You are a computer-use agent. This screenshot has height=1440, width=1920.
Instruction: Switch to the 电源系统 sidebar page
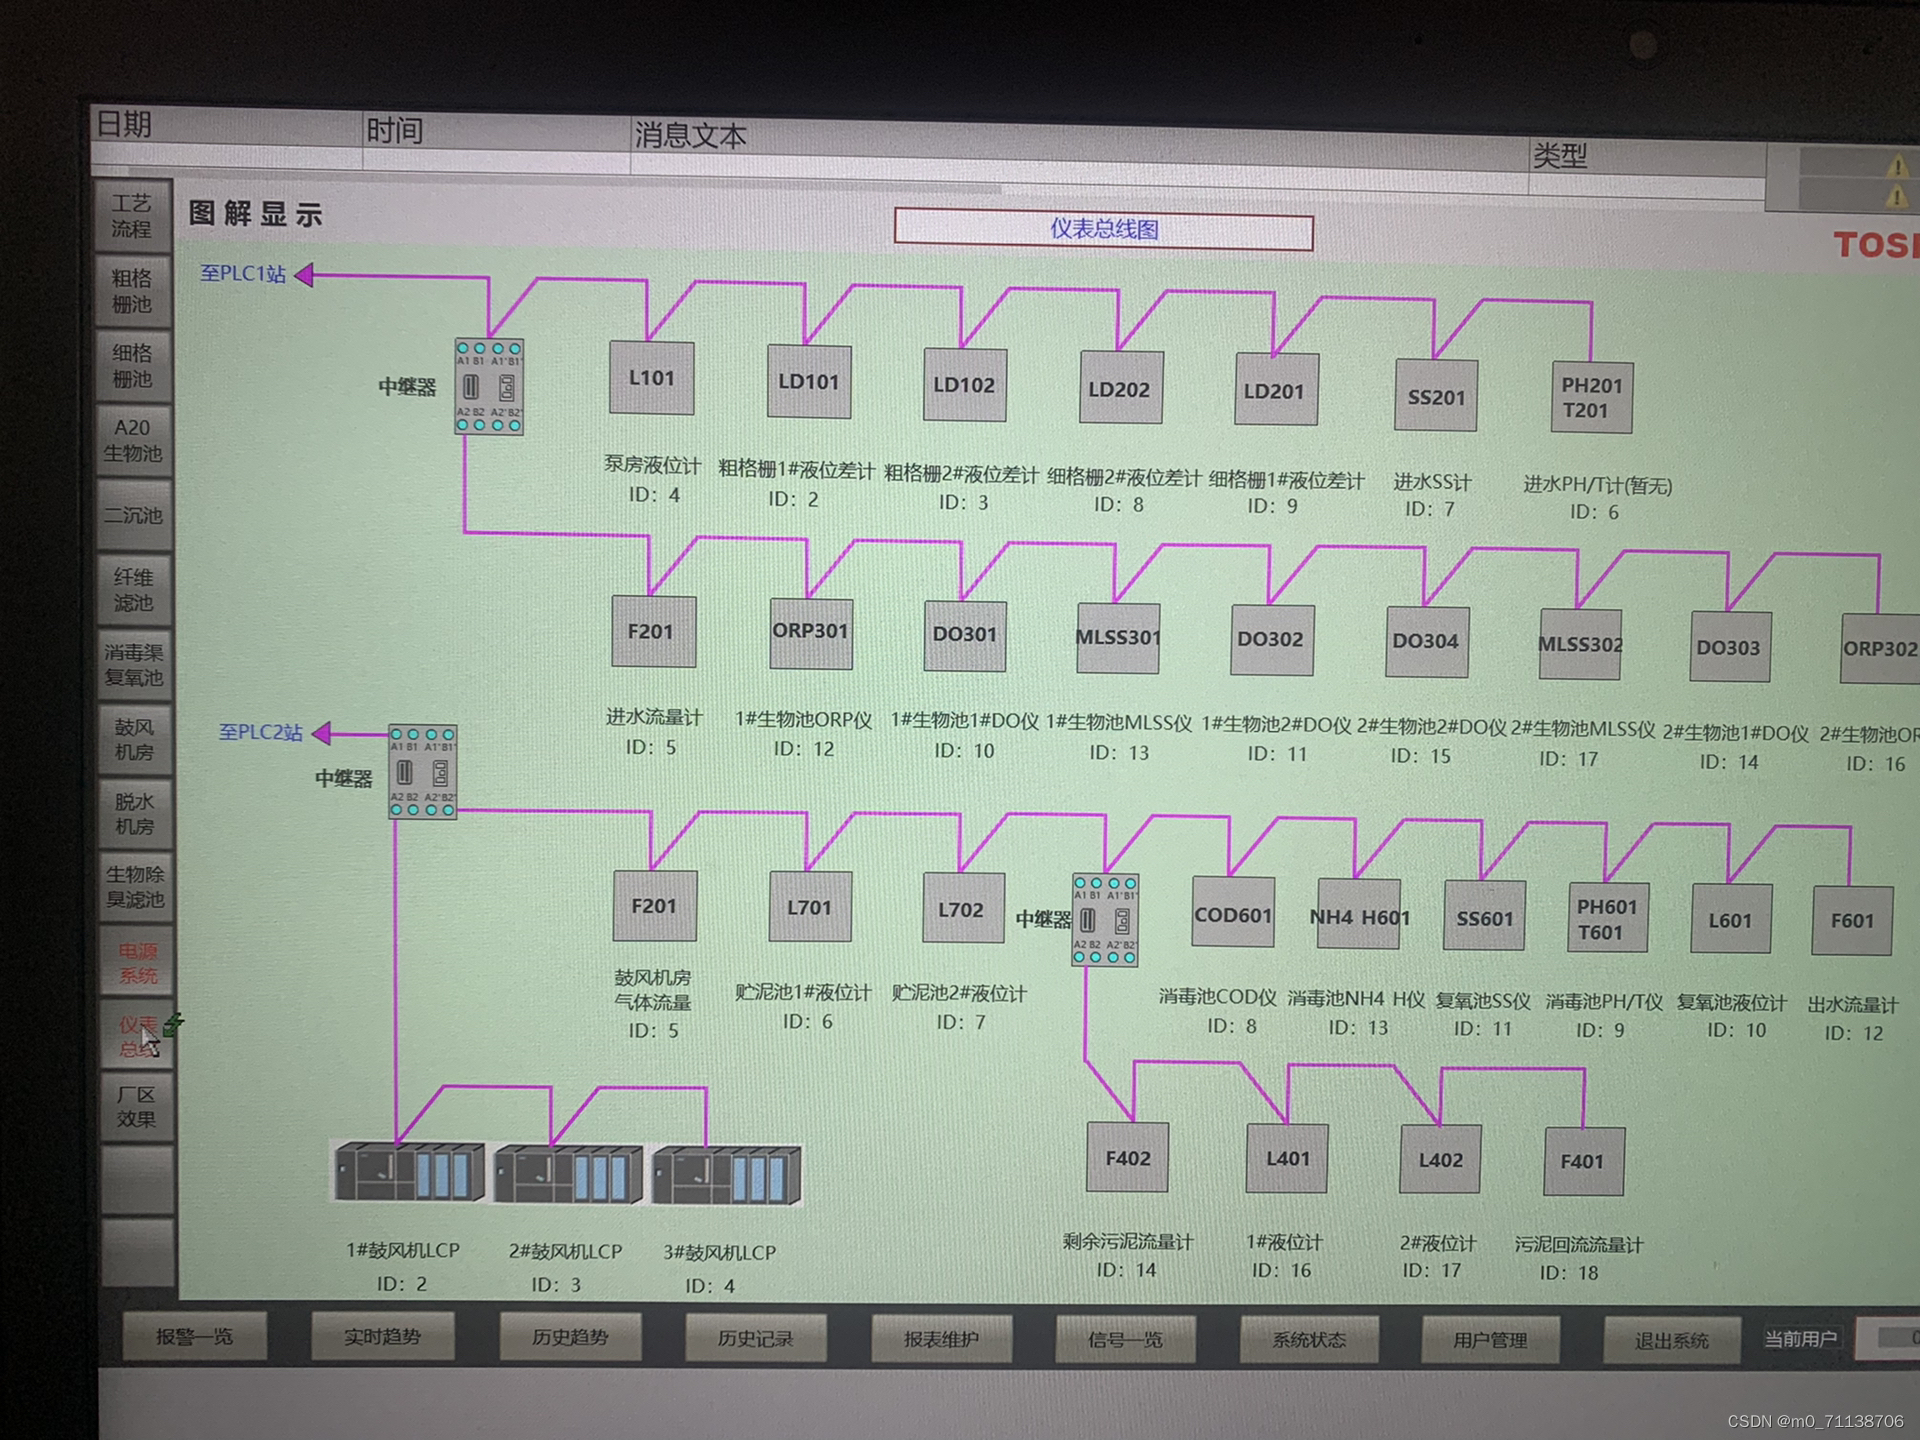click(x=137, y=962)
